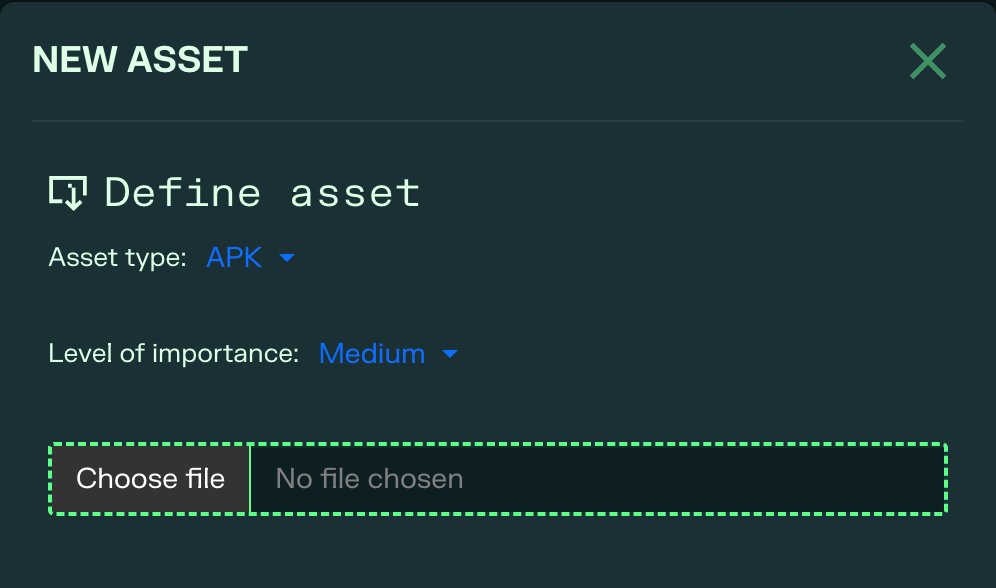Click the Level of importance label

173,354
